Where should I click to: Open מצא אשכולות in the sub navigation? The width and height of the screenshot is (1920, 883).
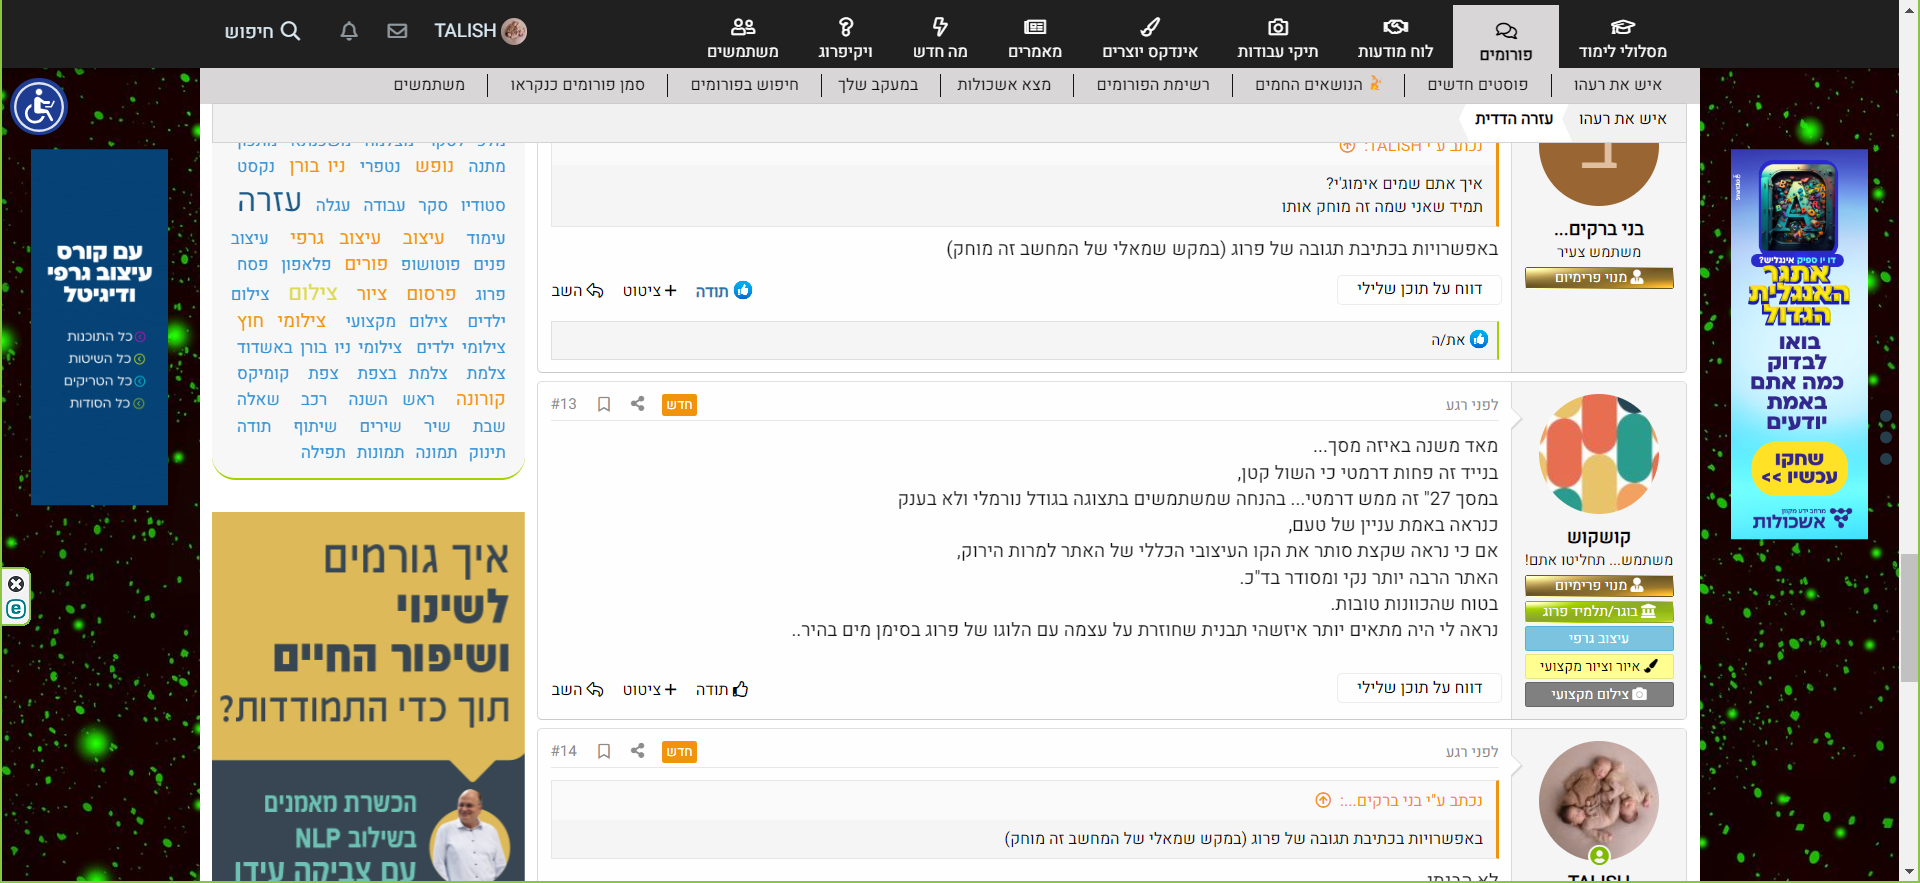(1004, 85)
